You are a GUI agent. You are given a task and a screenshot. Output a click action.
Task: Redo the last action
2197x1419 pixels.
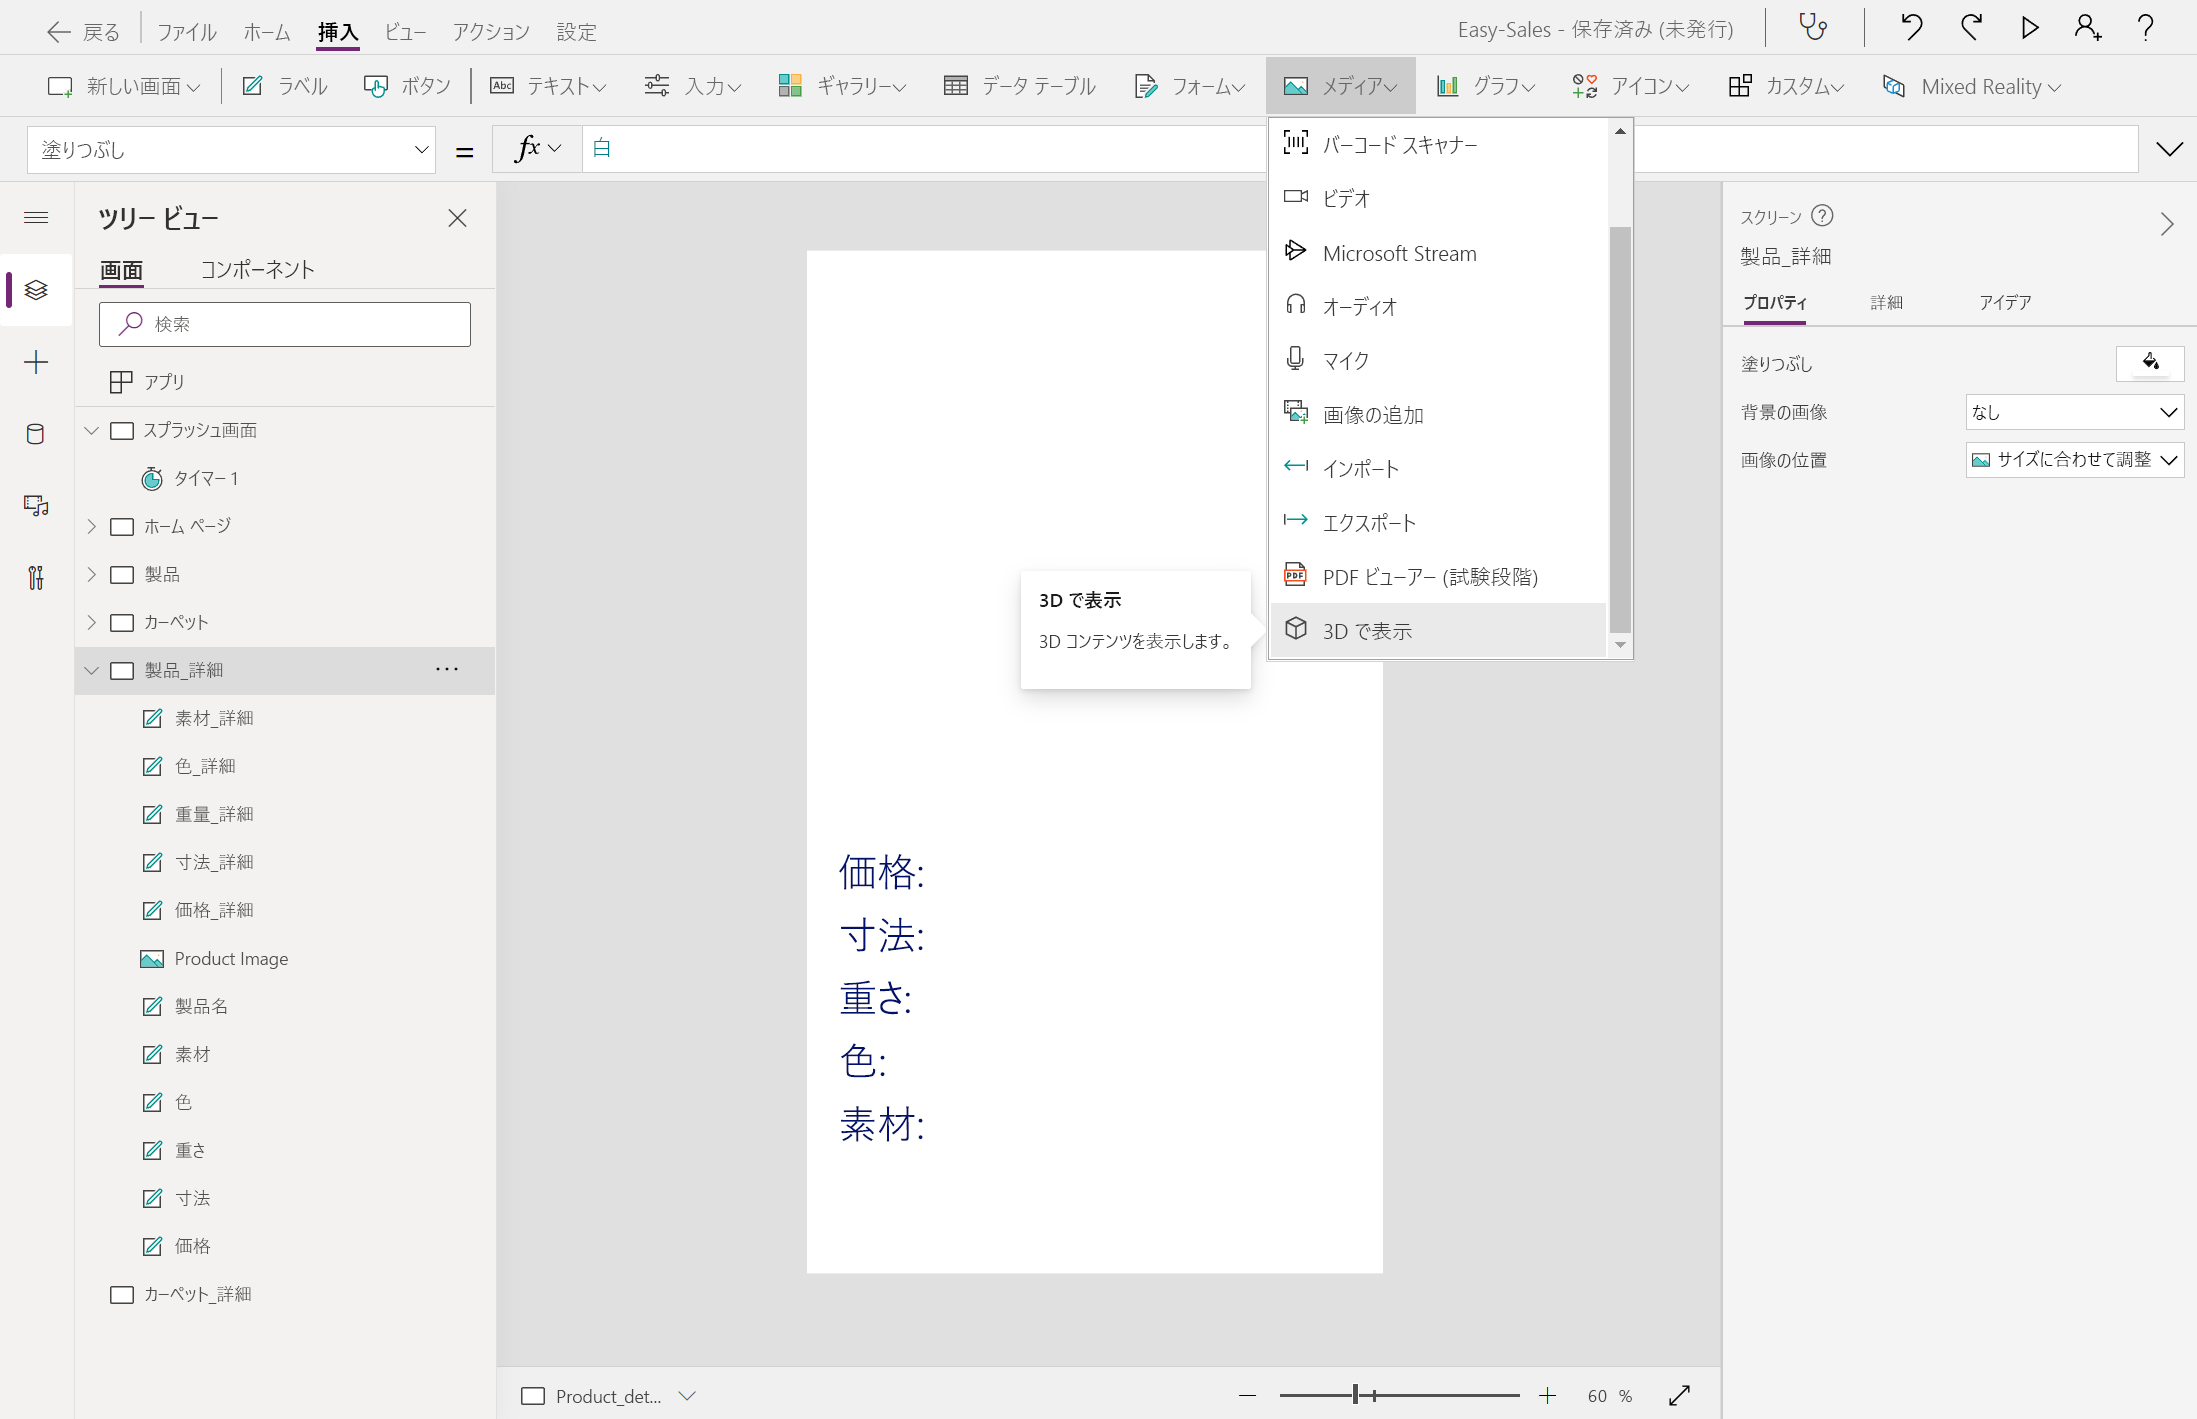1970,27
